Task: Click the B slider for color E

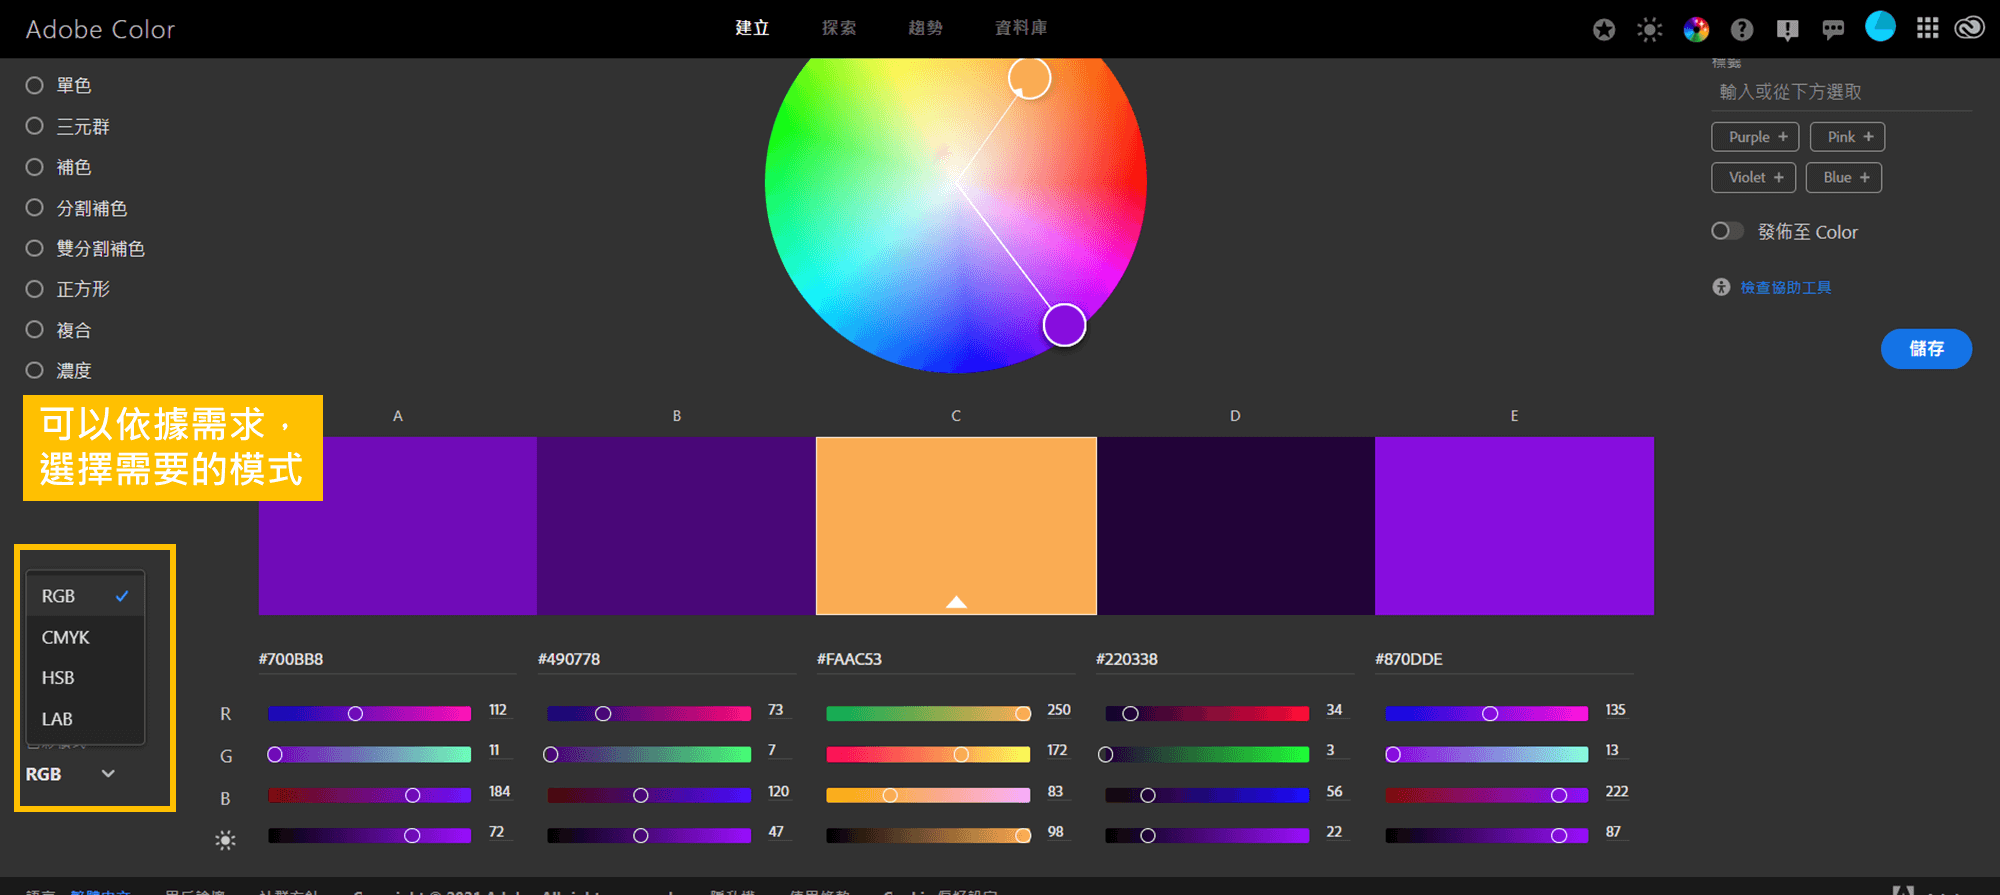Action: 1486,795
